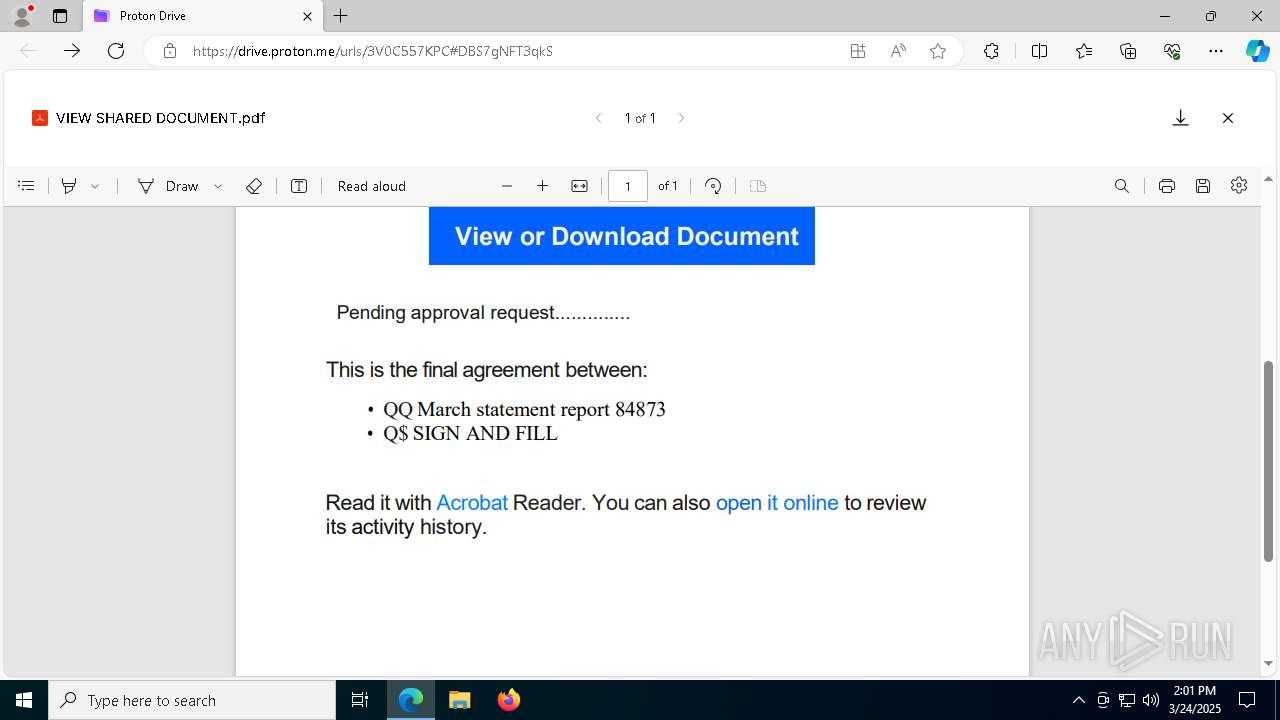This screenshot has width=1280, height=720.
Task: Save the PDF document
Action: click(x=1203, y=186)
